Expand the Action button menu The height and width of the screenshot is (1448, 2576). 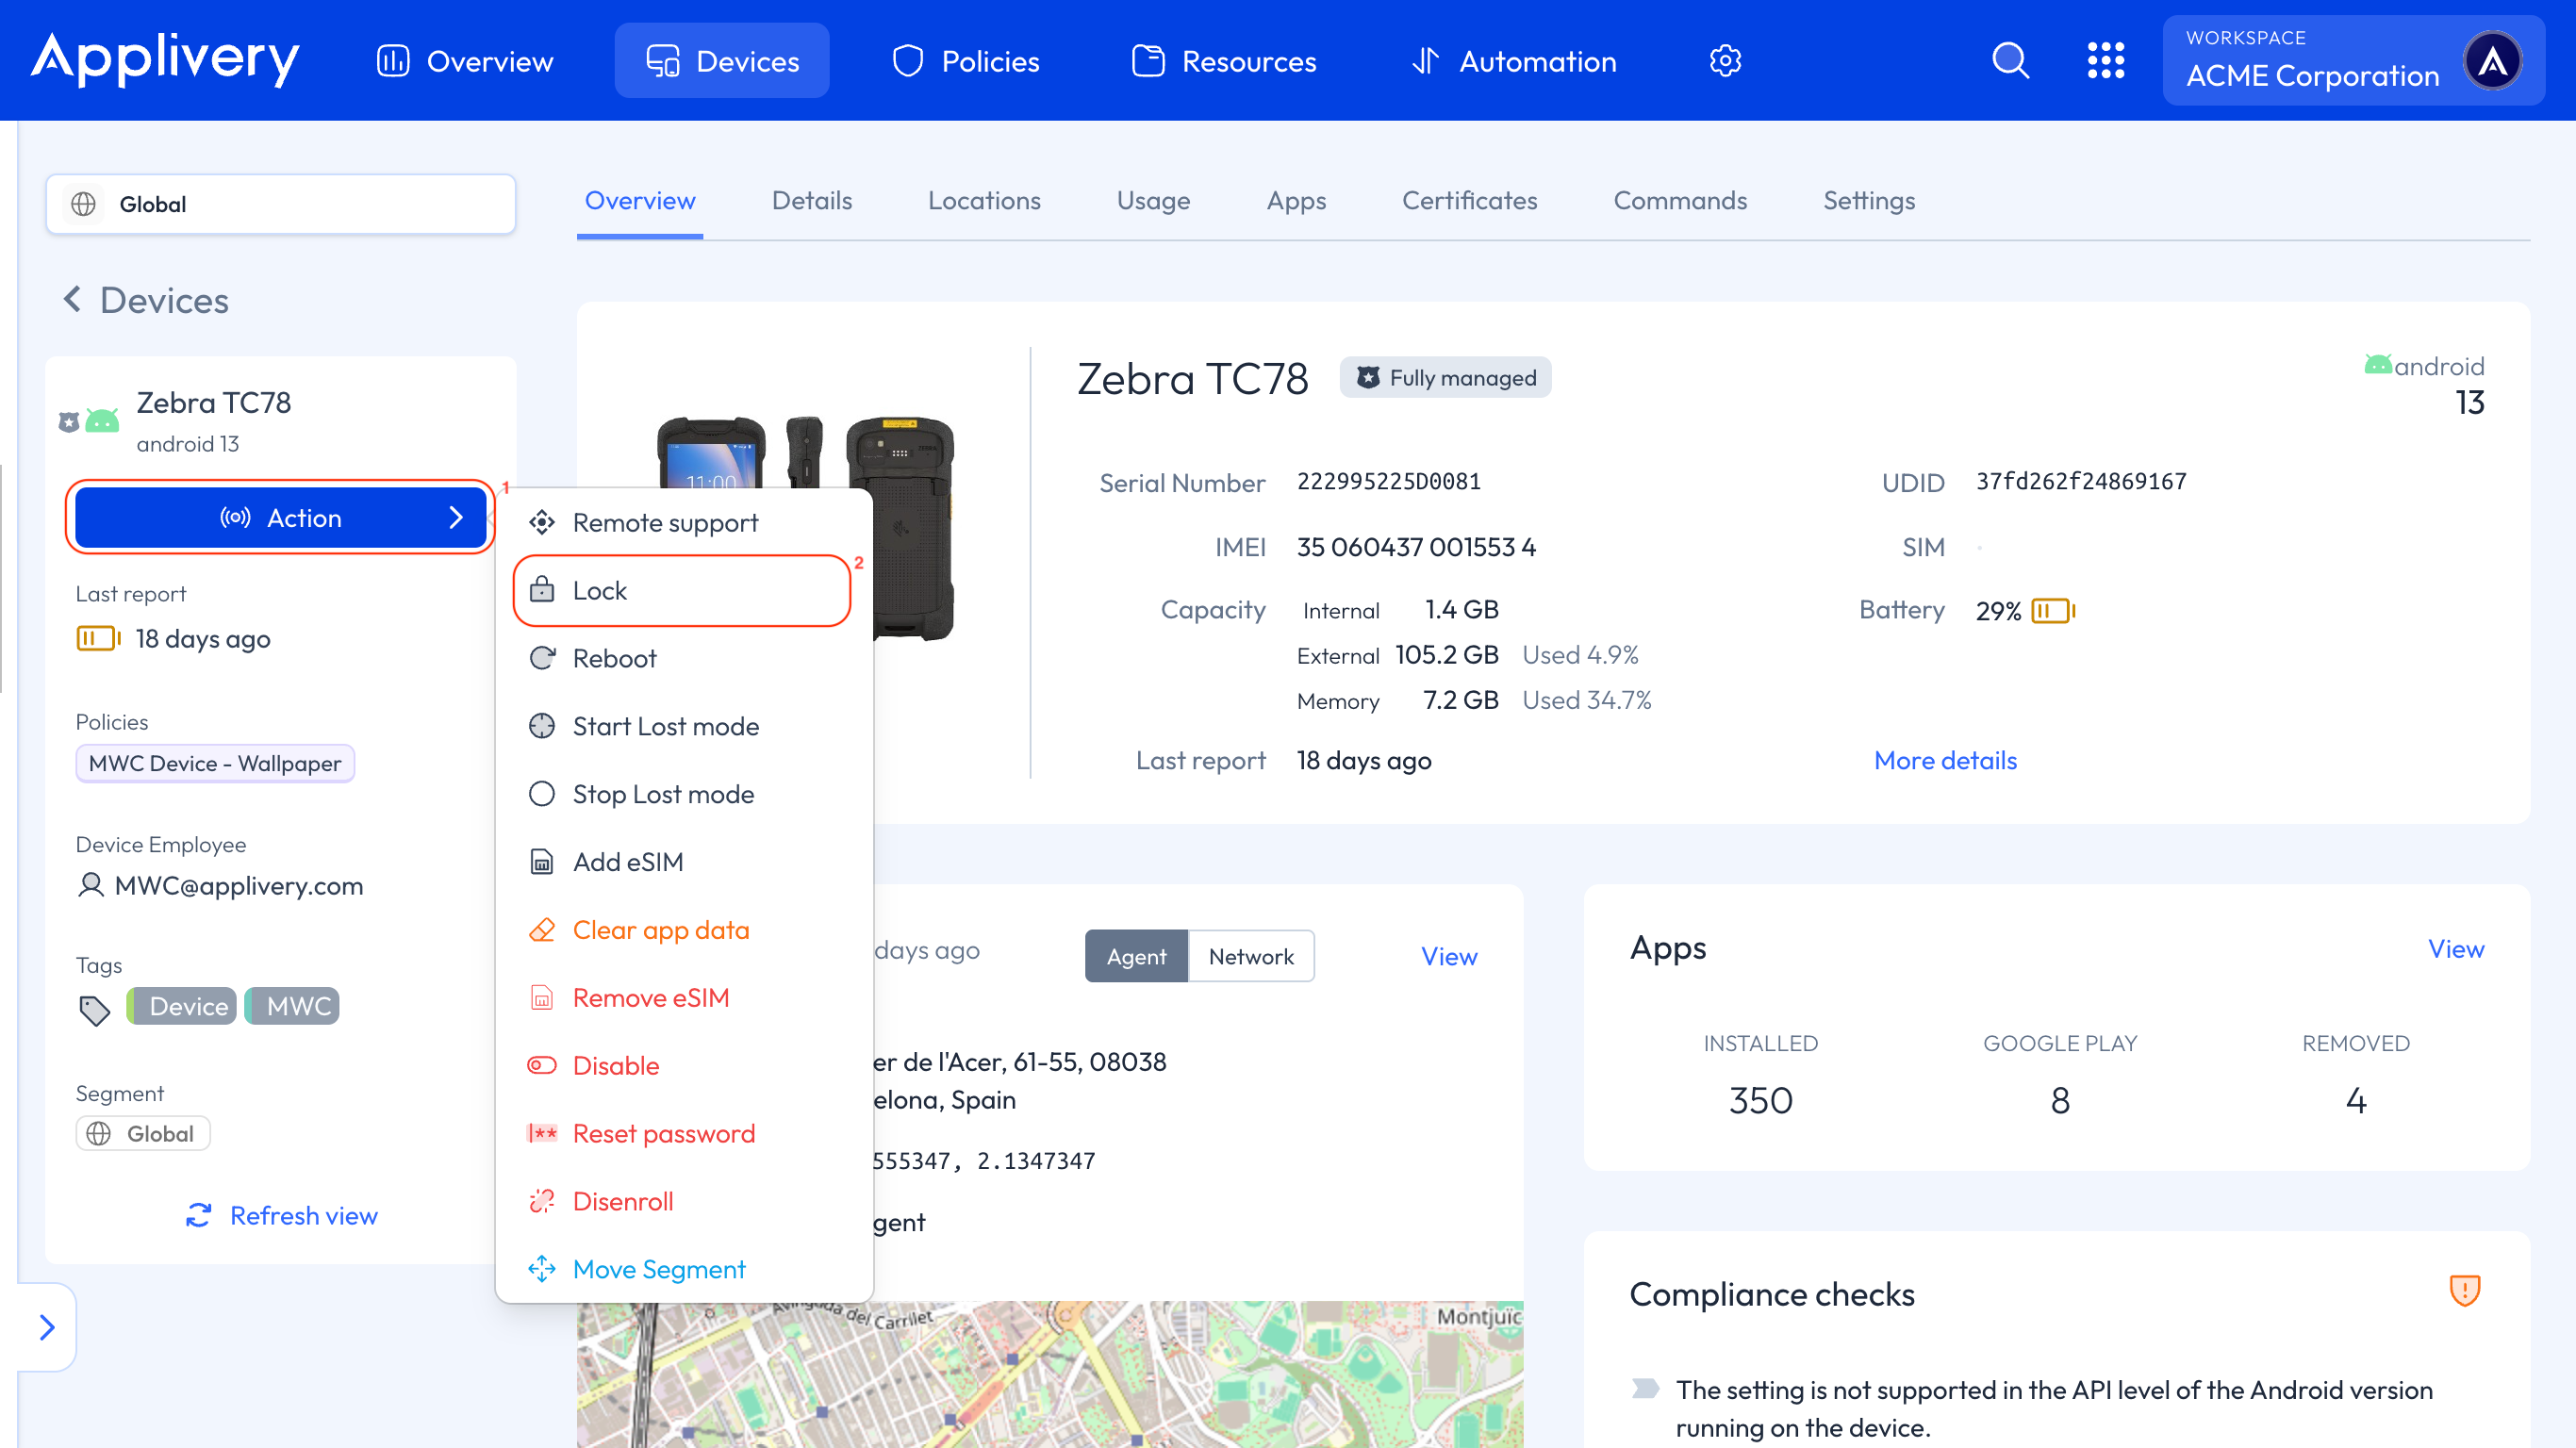[280, 517]
